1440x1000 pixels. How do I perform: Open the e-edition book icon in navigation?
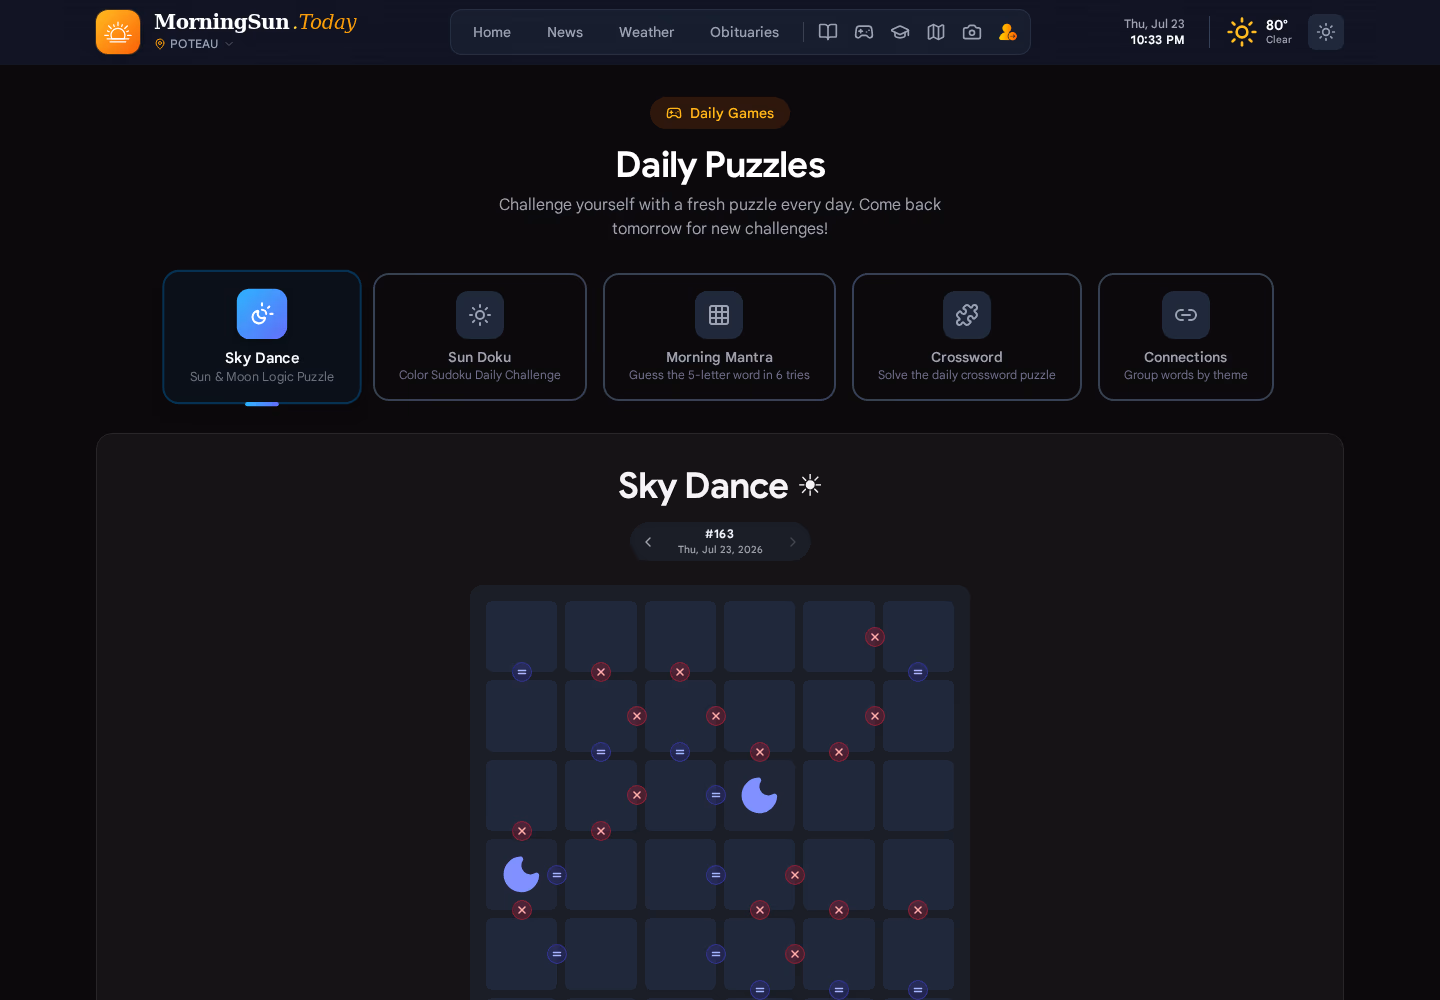[x=828, y=32]
